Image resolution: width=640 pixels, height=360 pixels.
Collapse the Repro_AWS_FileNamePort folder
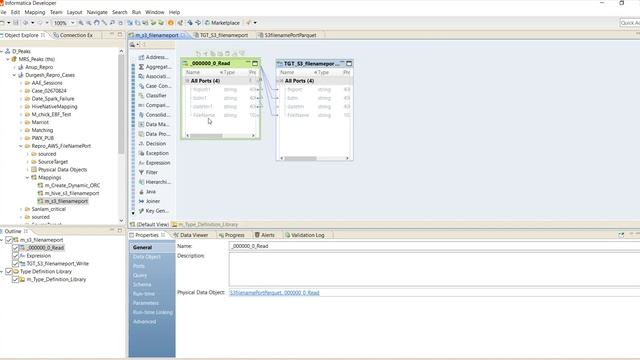(21, 146)
